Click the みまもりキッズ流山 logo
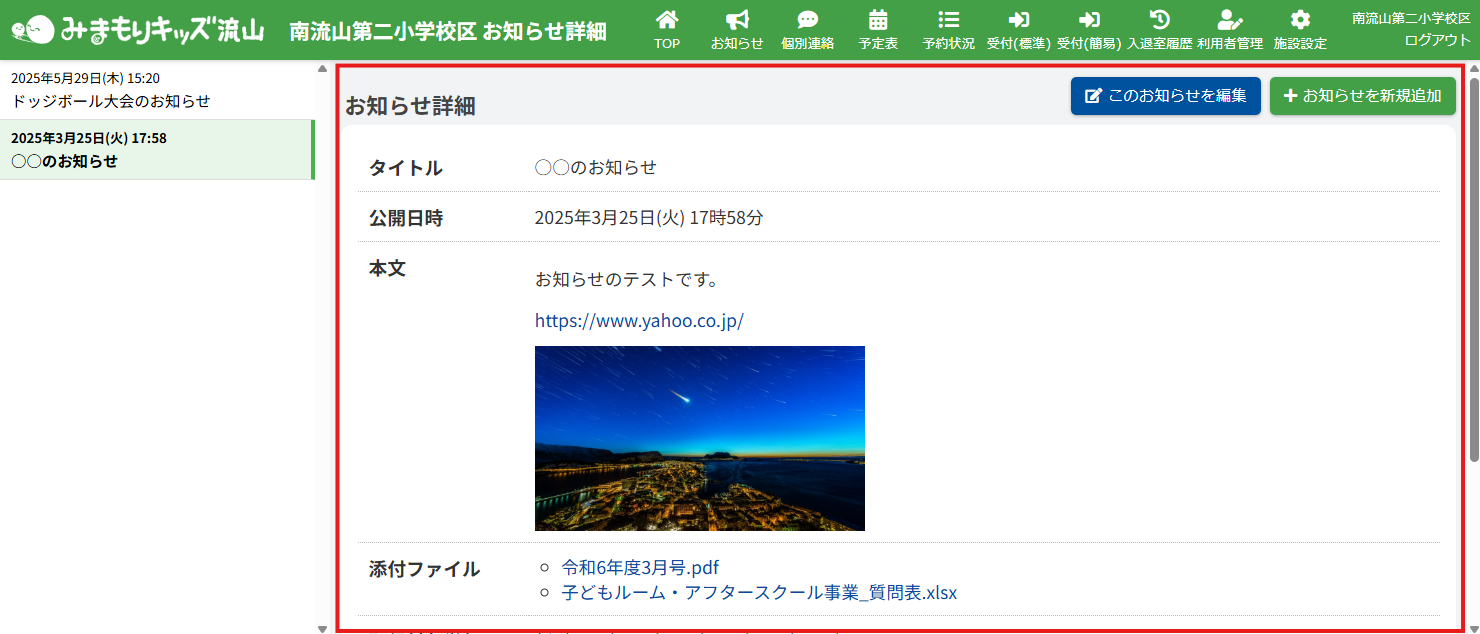Screen dimensions: 1480x634 [x=138, y=30]
